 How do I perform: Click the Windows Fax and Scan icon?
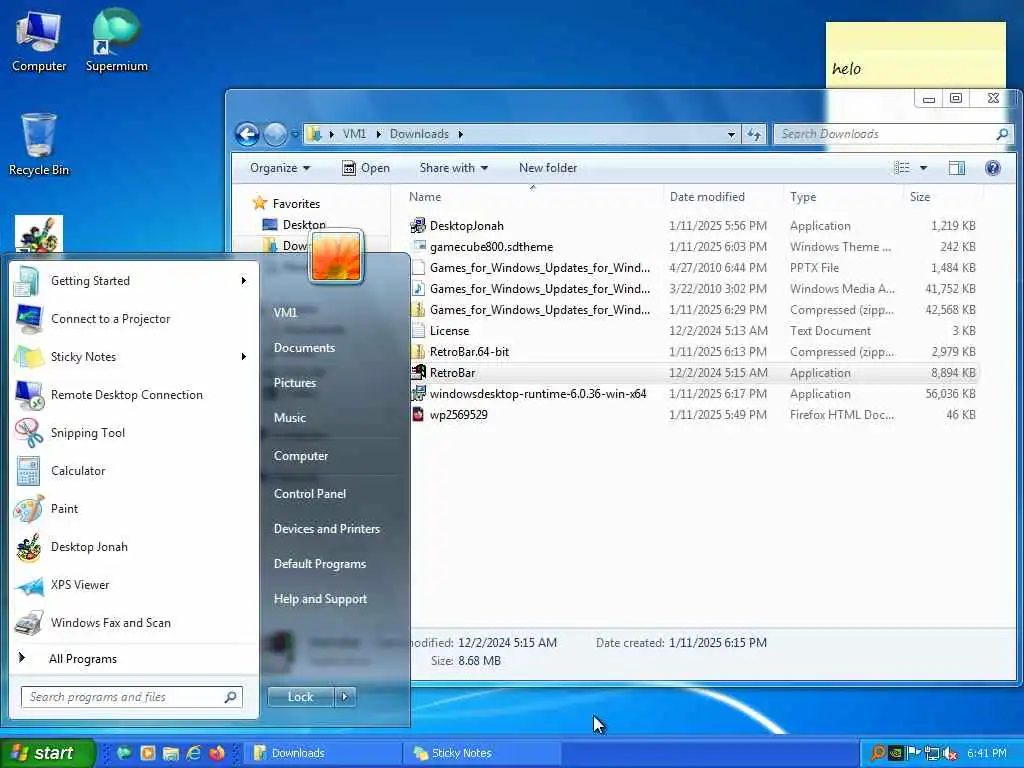[x=29, y=623]
